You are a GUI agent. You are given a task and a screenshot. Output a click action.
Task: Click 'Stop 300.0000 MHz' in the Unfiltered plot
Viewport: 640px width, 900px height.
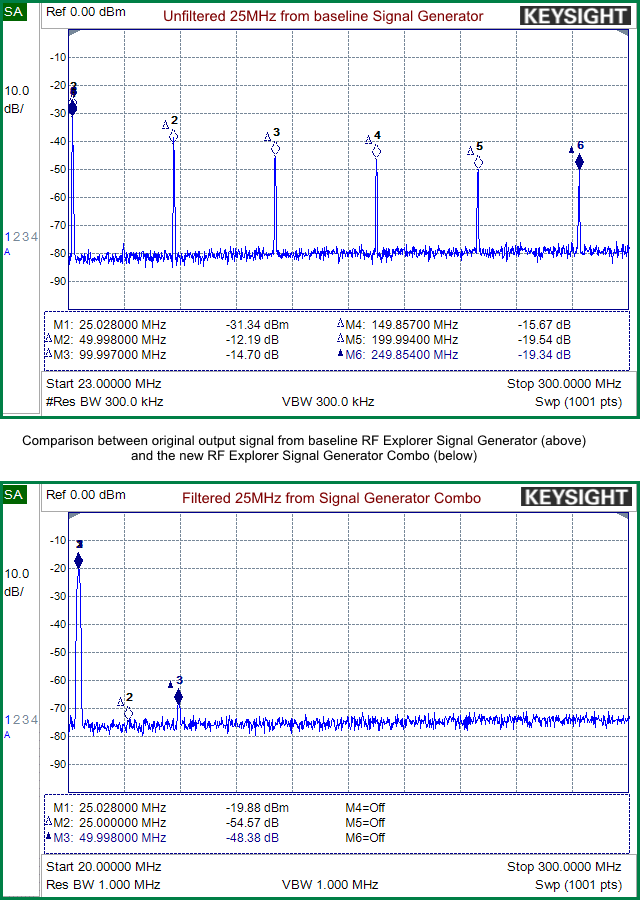(x=564, y=383)
